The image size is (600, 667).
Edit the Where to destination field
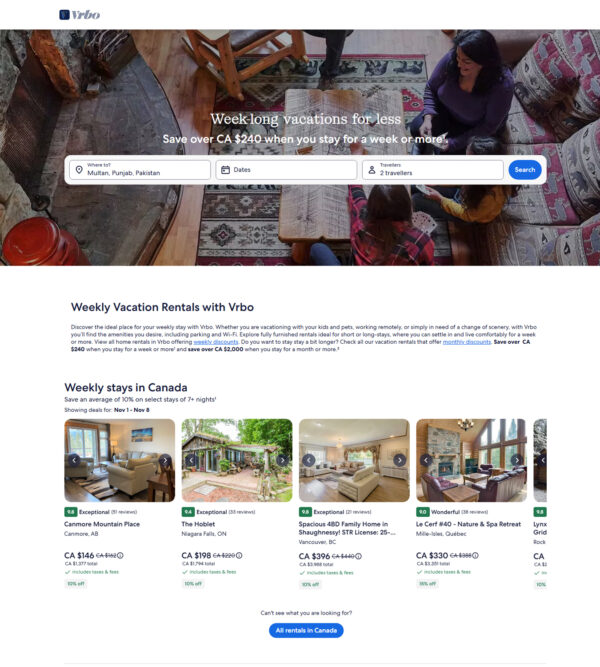(140, 170)
